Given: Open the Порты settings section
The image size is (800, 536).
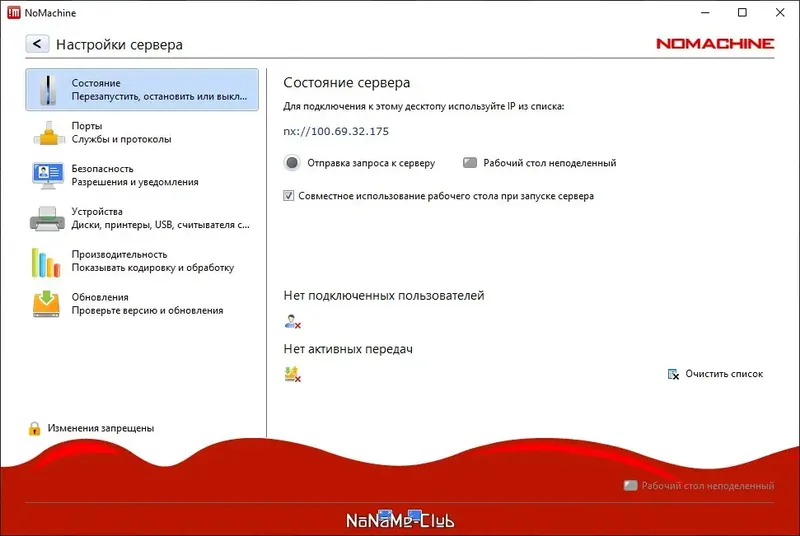Looking at the screenshot, I should coord(142,133).
